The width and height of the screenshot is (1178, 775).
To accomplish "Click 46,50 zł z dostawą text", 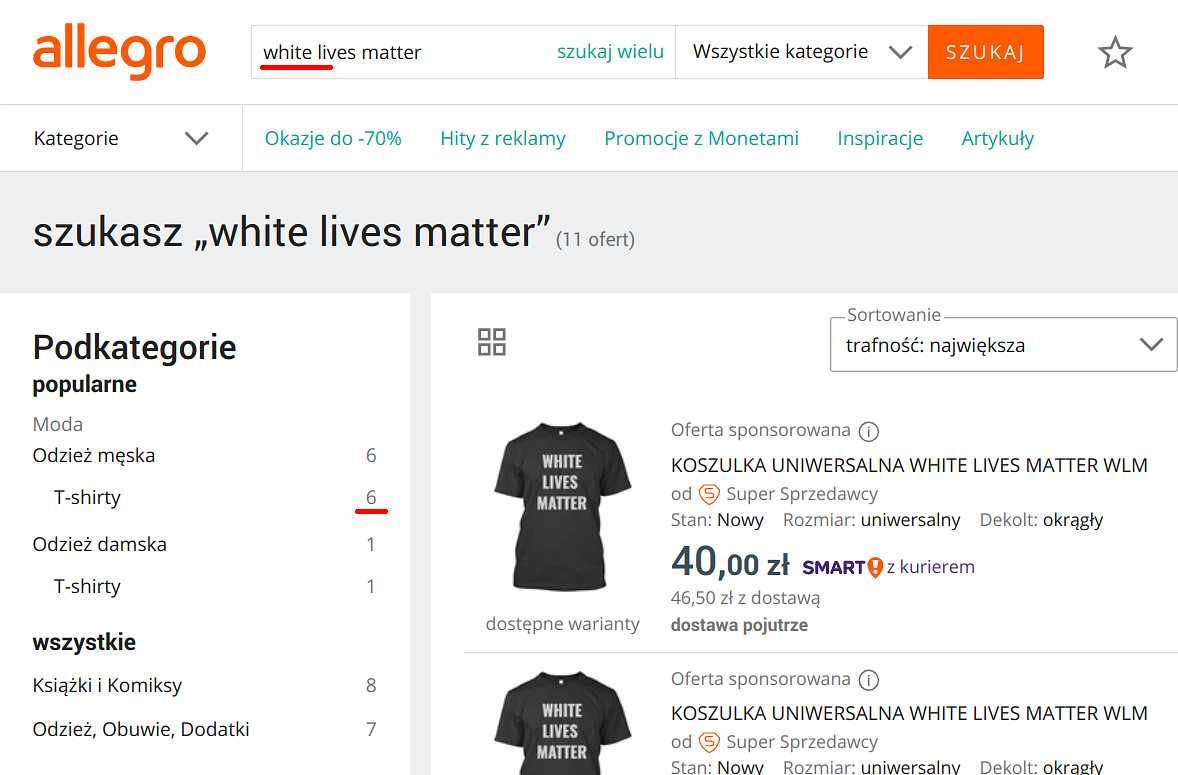I will tap(745, 598).
